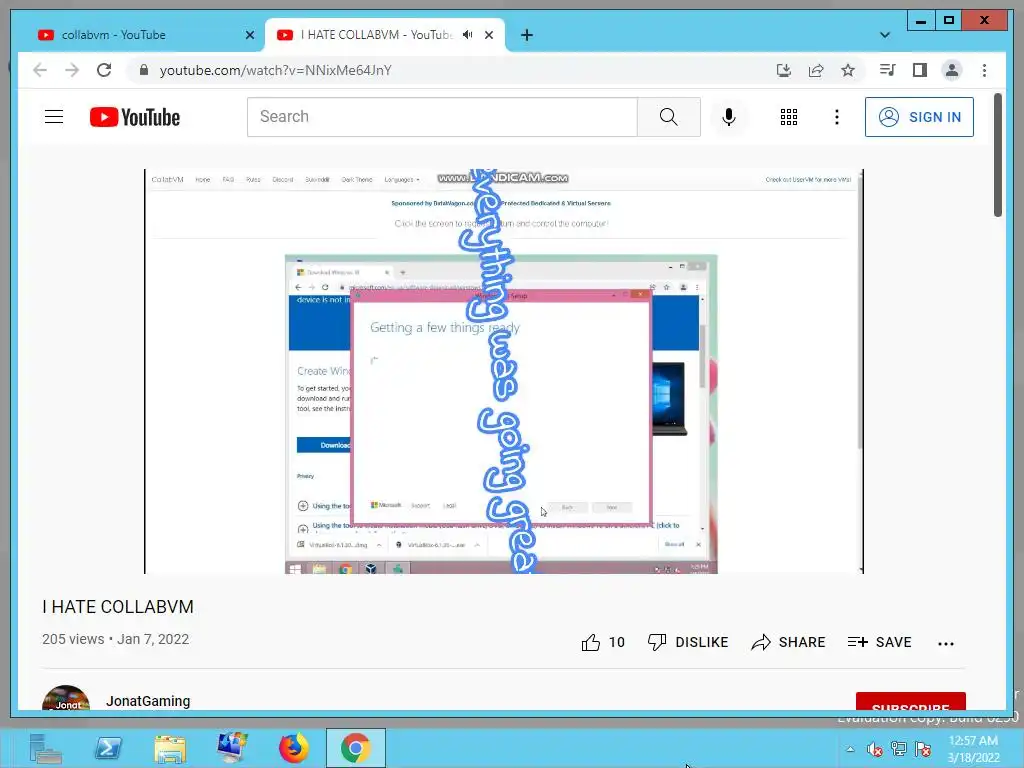Expand the tab search chevron
This screenshot has width=1024, height=768.
tap(885, 35)
